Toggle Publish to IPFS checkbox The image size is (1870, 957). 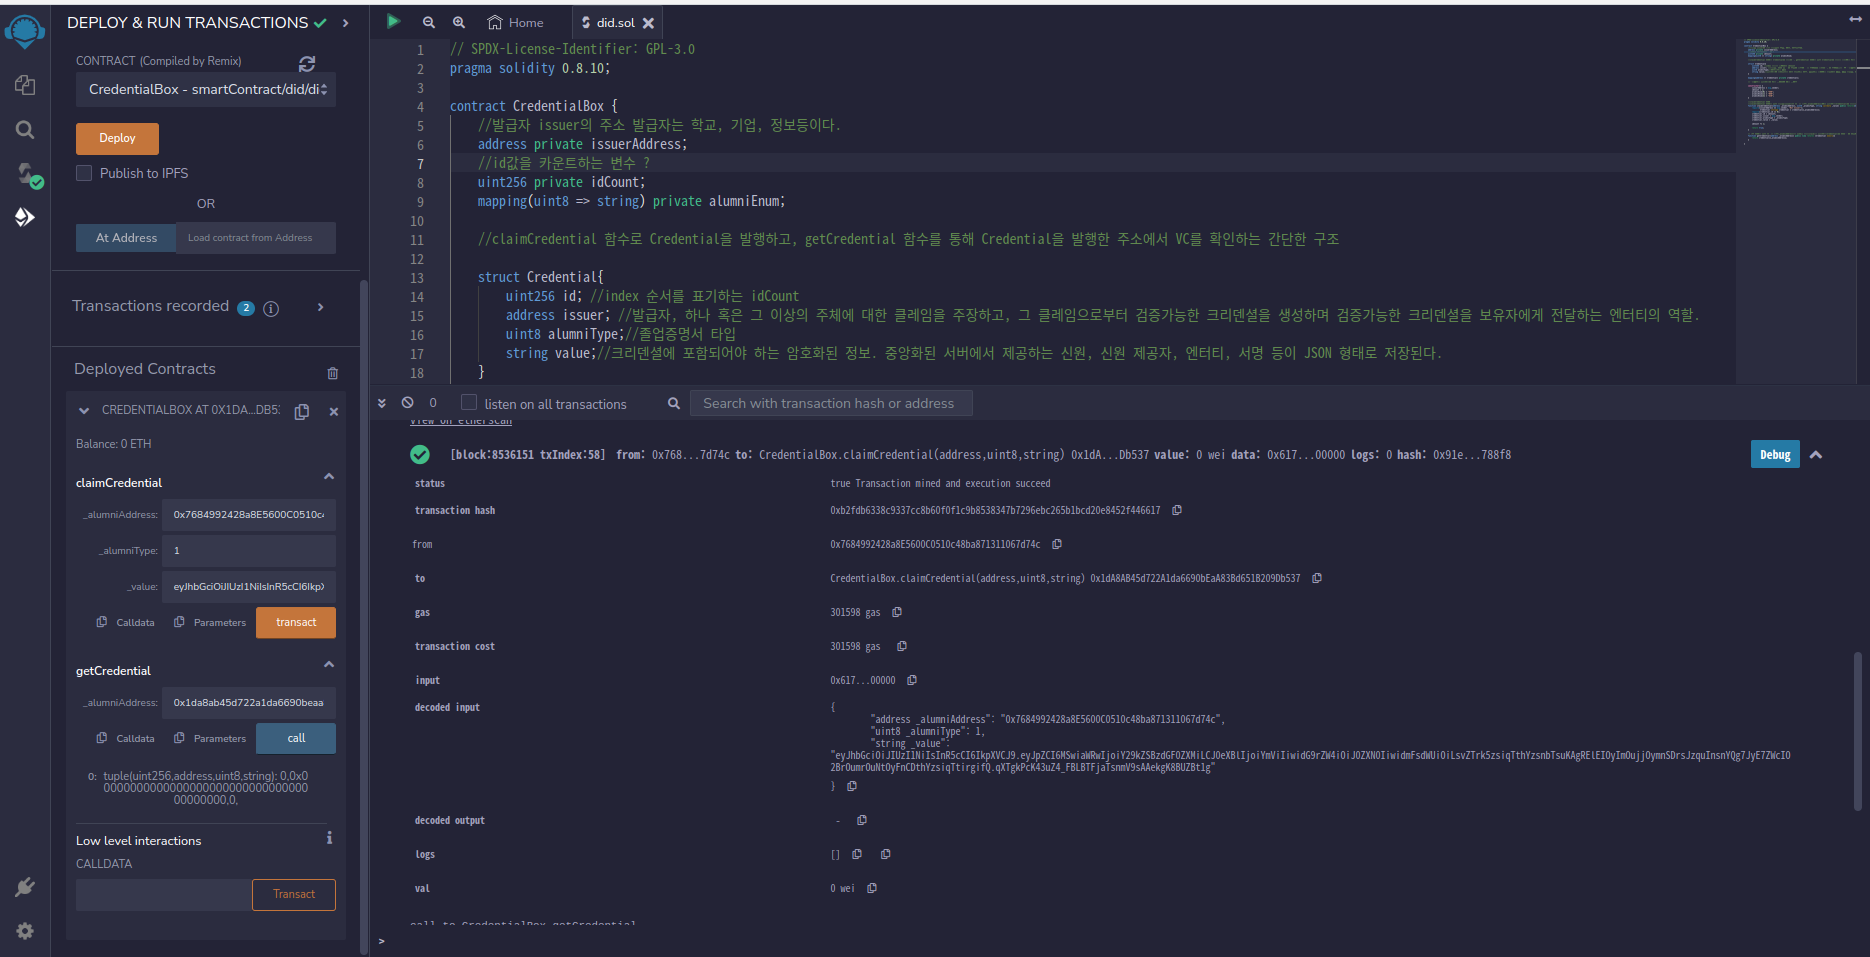click(x=84, y=173)
